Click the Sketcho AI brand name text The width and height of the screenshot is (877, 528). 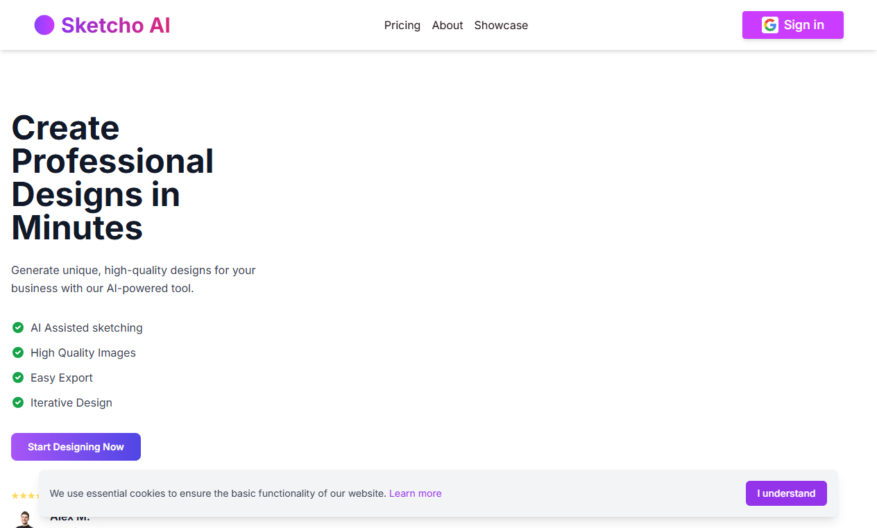click(x=116, y=25)
